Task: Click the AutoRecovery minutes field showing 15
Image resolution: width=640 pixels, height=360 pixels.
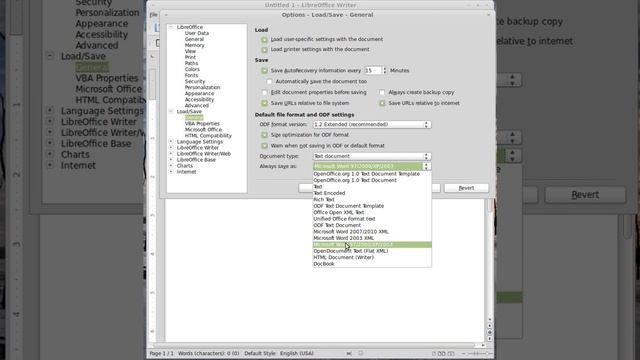Action: 373,71
